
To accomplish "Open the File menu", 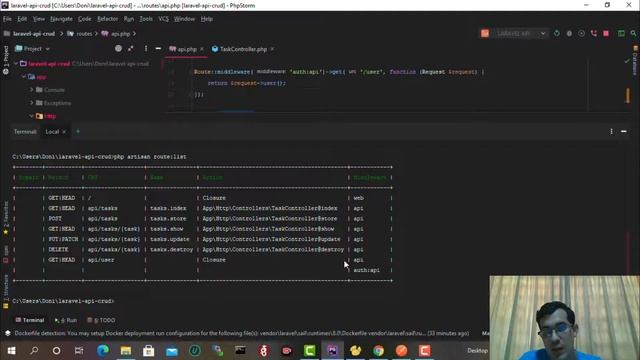I will point(7,19).
